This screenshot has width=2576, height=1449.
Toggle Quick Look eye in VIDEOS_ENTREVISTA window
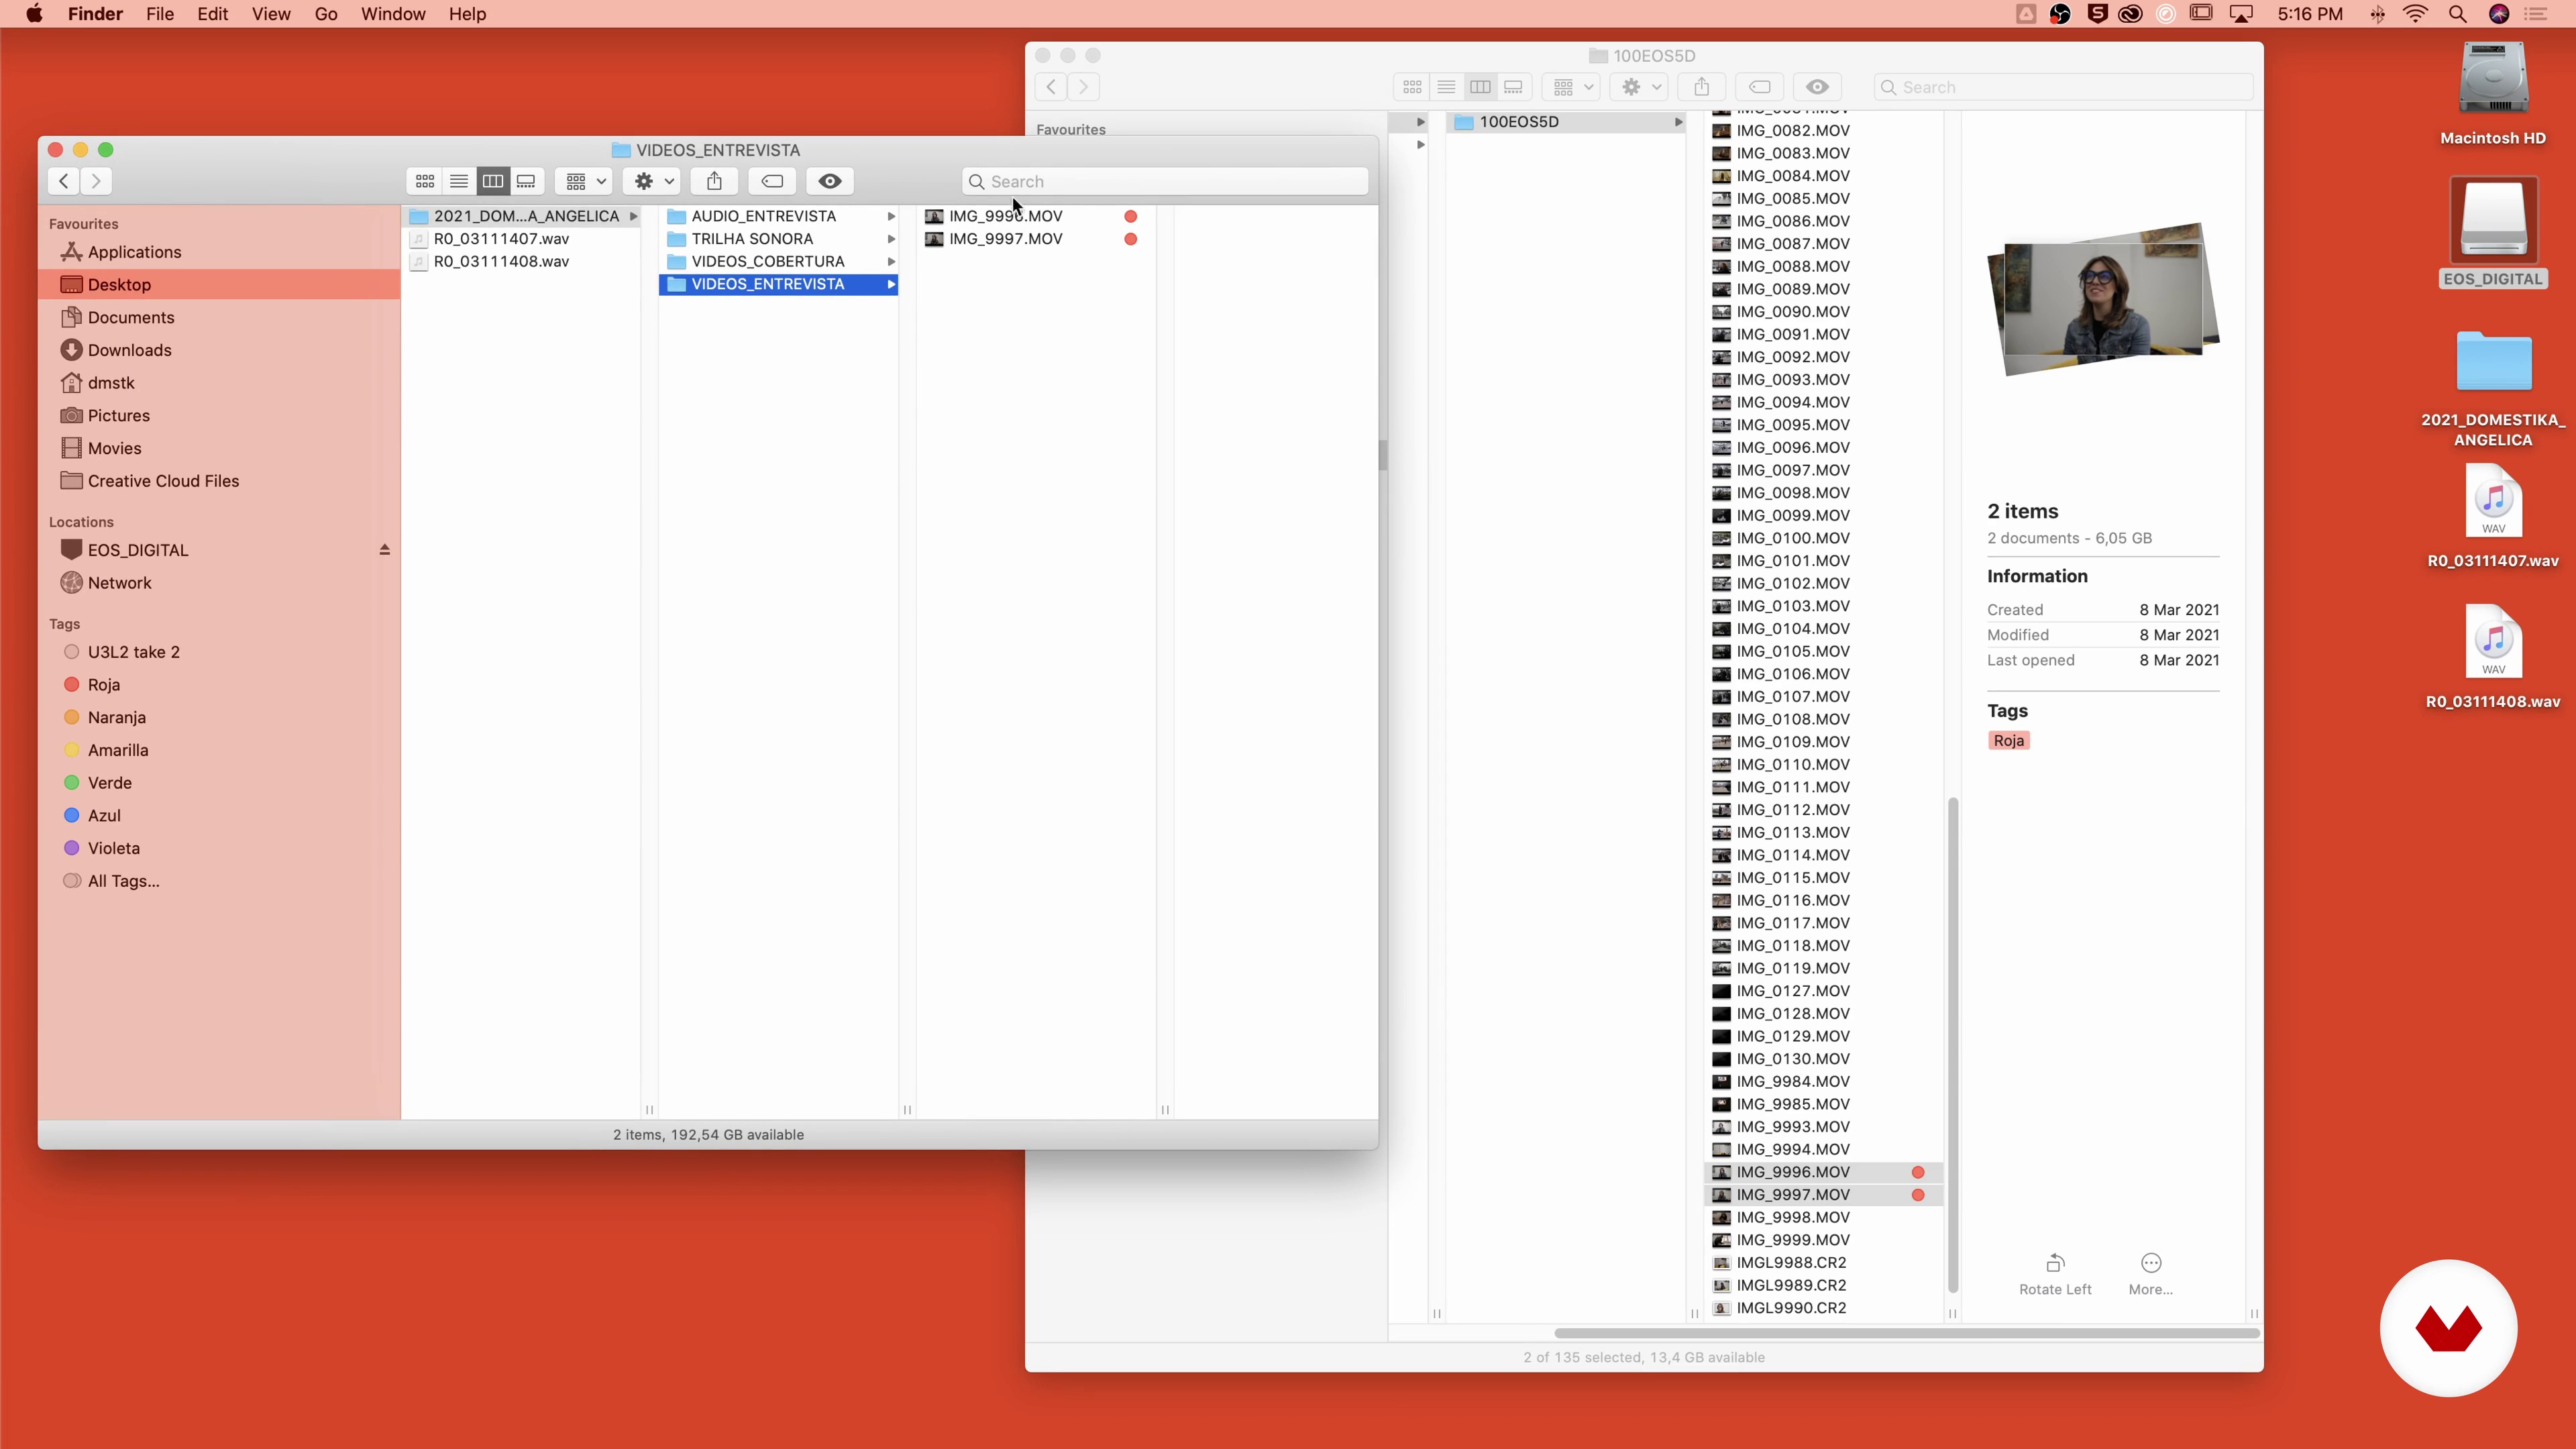830,181
